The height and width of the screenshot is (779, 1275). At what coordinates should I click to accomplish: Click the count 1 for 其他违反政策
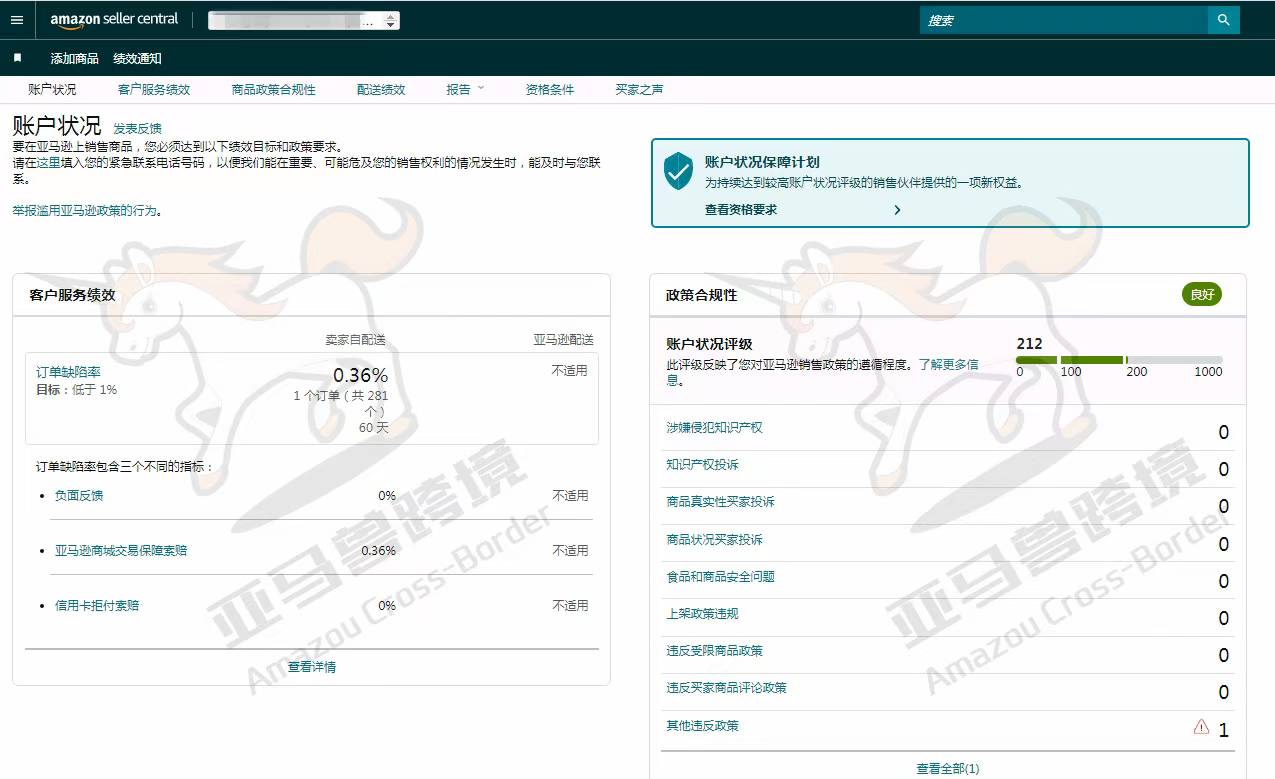click(1223, 730)
